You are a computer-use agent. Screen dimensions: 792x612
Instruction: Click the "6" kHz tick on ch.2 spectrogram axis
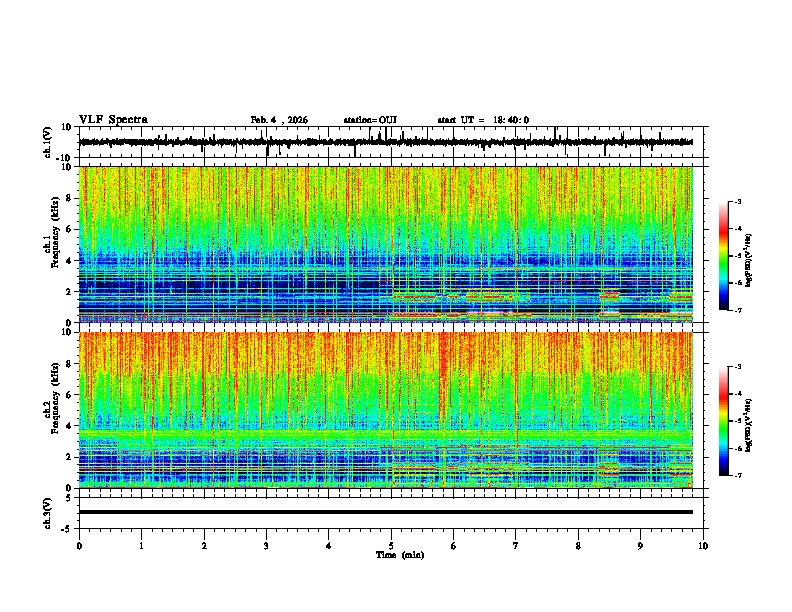click(x=69, y=395)
